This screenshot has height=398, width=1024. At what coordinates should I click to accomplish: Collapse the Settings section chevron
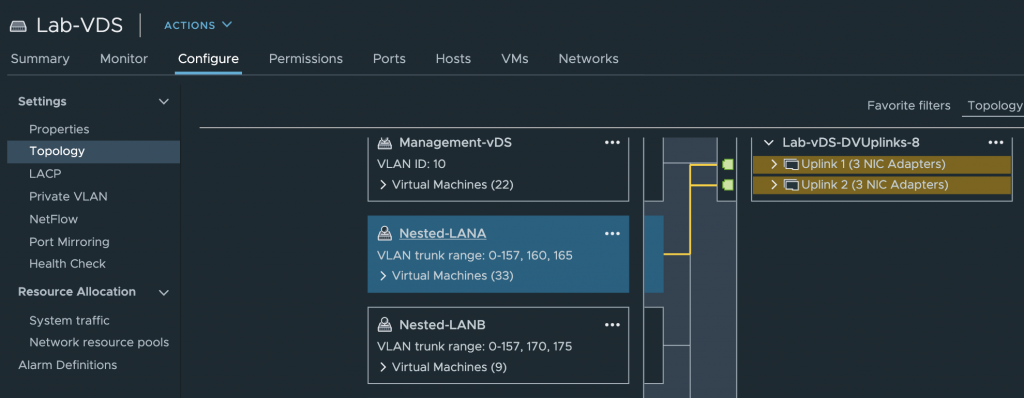[164, 102]
